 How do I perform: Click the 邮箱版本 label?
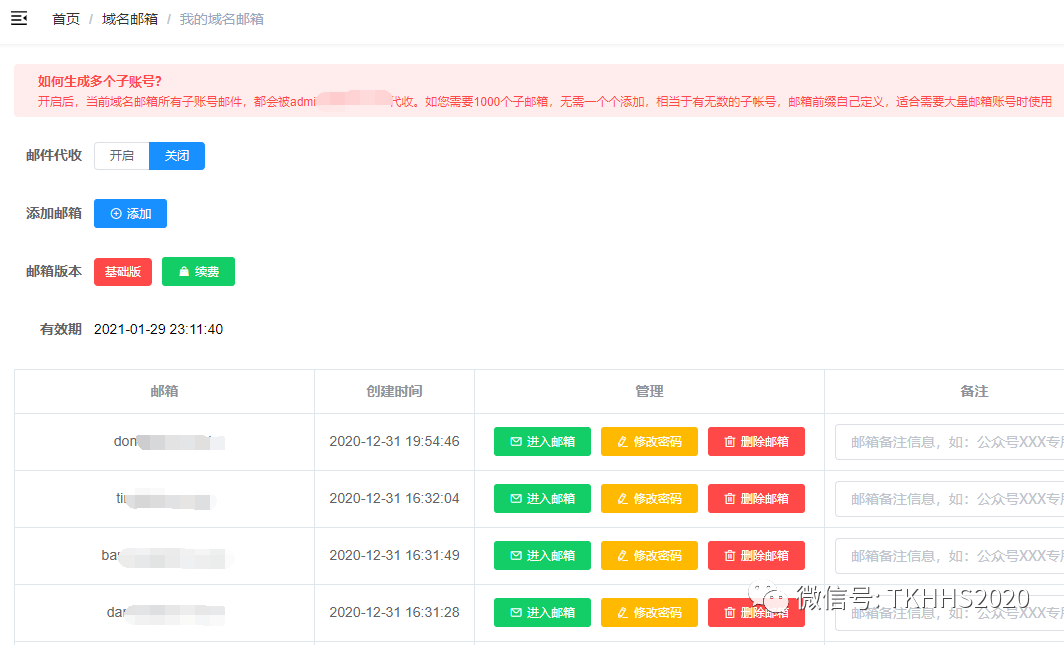tap(54, 271)
